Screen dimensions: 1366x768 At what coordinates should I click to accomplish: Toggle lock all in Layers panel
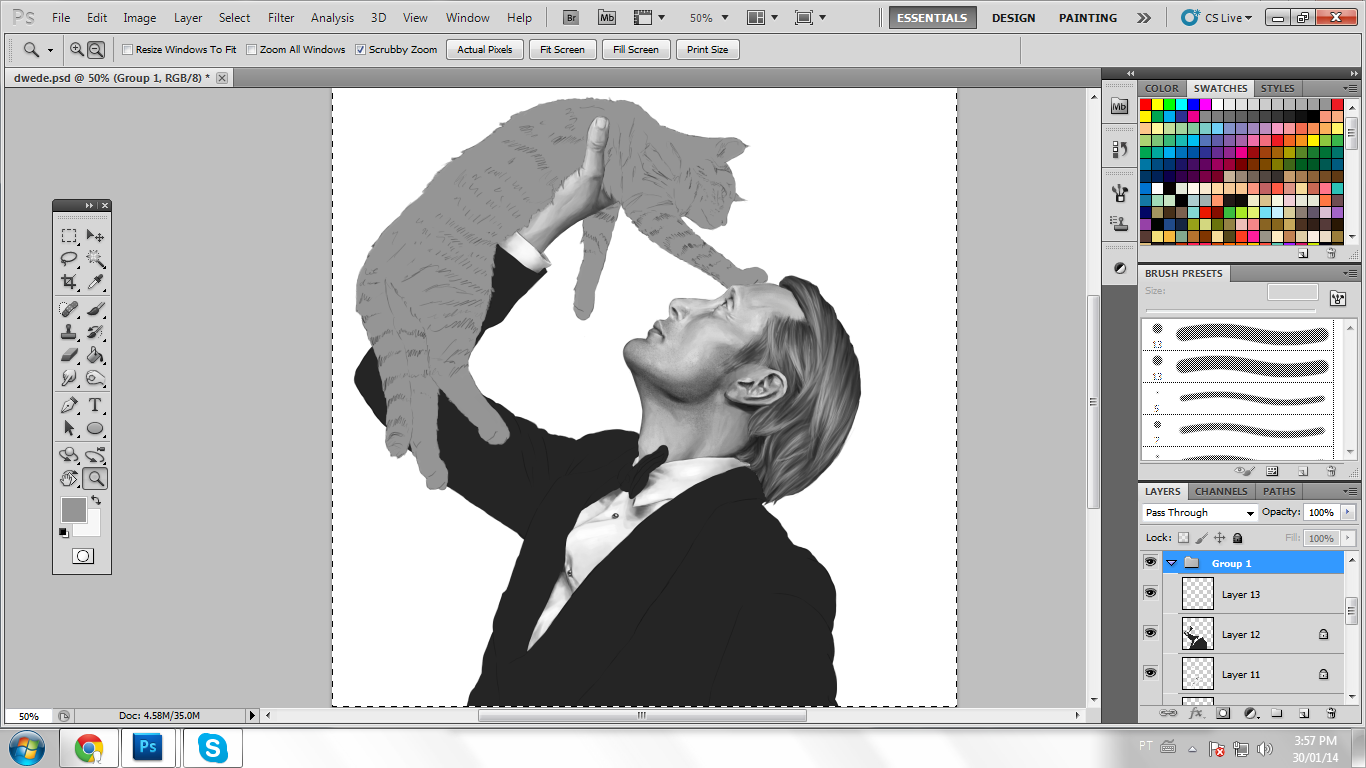1237,537
